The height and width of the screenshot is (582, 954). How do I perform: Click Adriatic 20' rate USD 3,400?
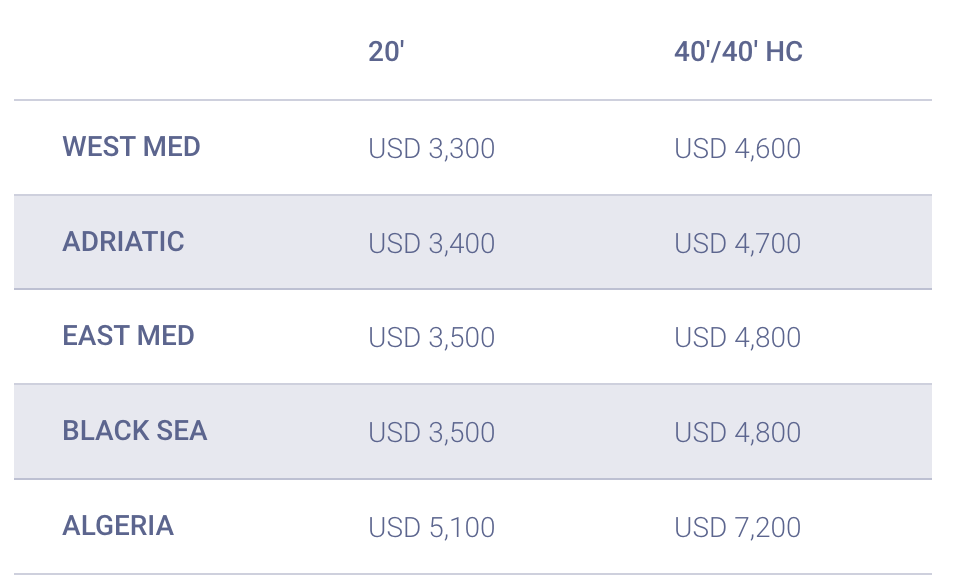point(431,244)
